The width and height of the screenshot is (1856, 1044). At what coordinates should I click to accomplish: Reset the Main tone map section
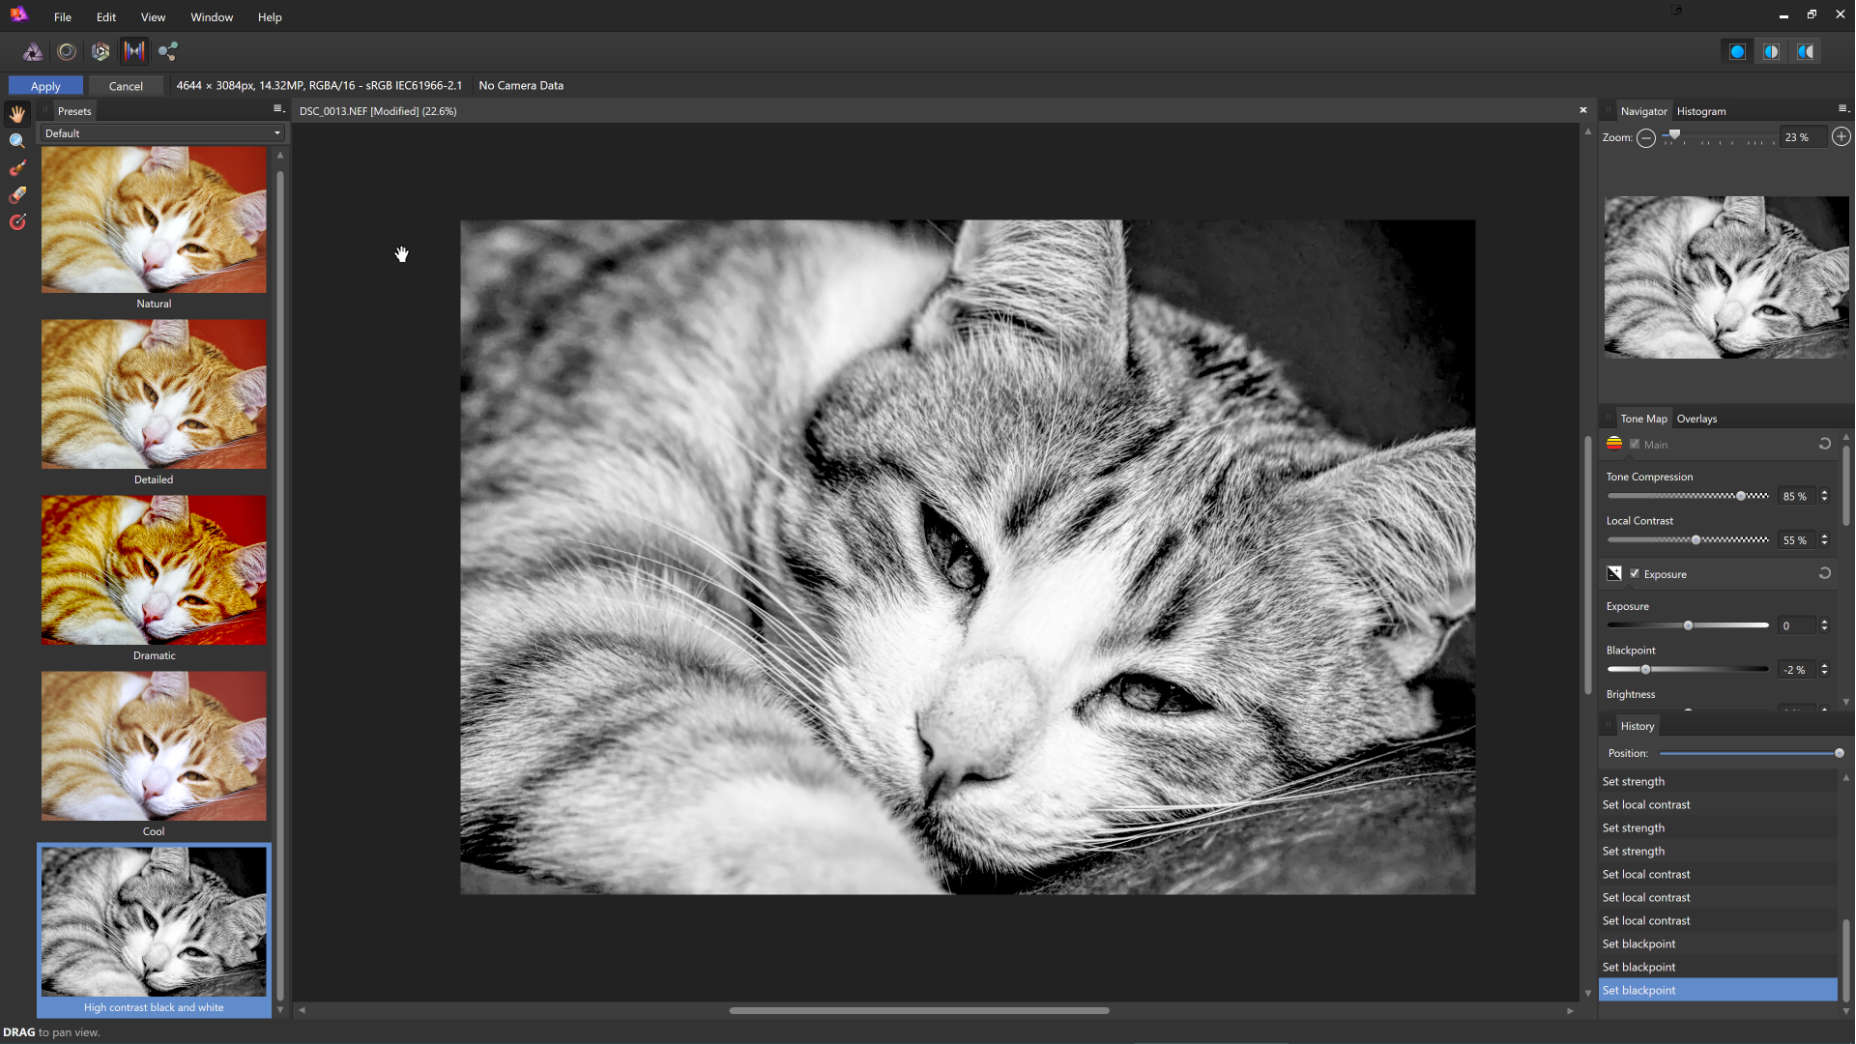coord(1825,444)
